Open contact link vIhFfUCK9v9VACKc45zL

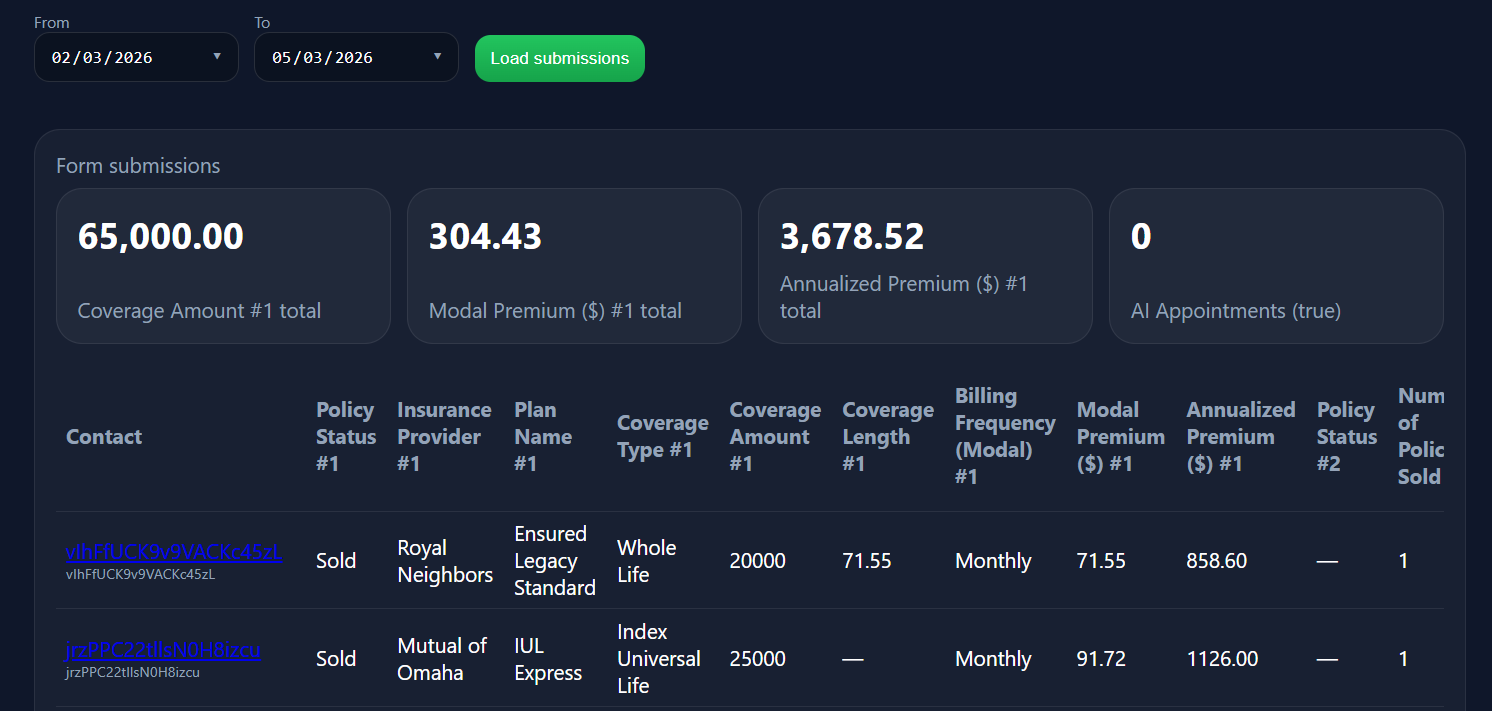[x=173, y=552]
